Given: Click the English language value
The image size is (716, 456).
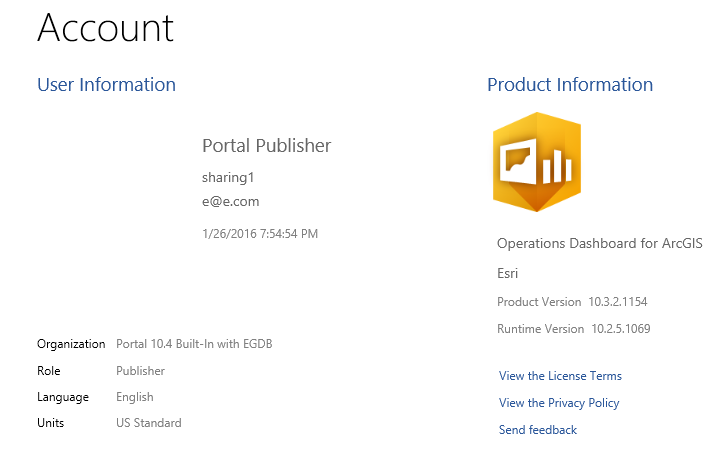Looking at the screenshot, I should [x=135, y=397].
